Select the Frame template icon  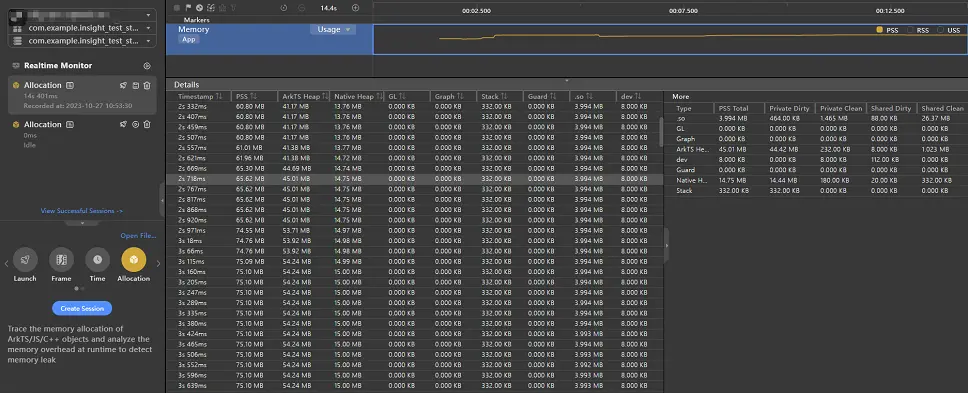pos(61,260)
